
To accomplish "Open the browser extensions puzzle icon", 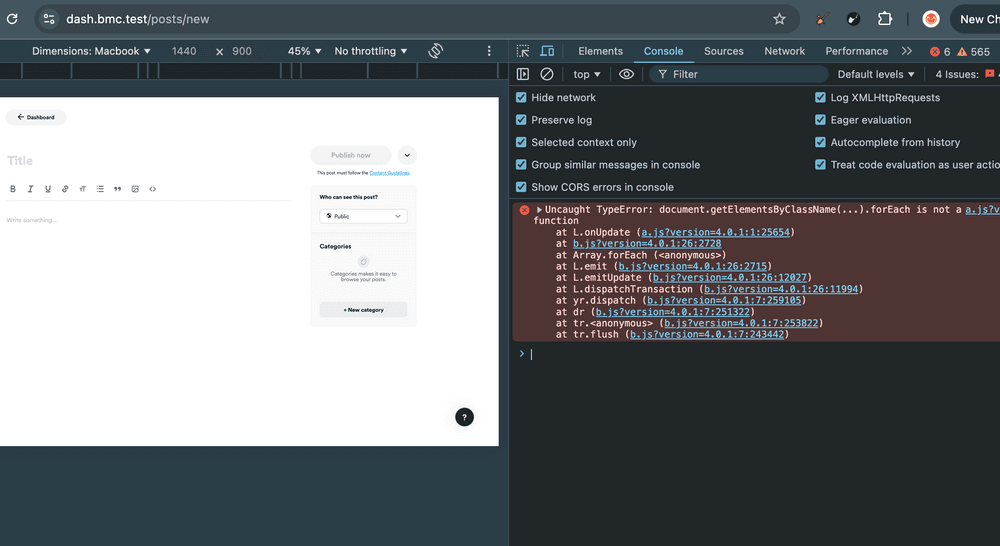I will coord(884,19).
